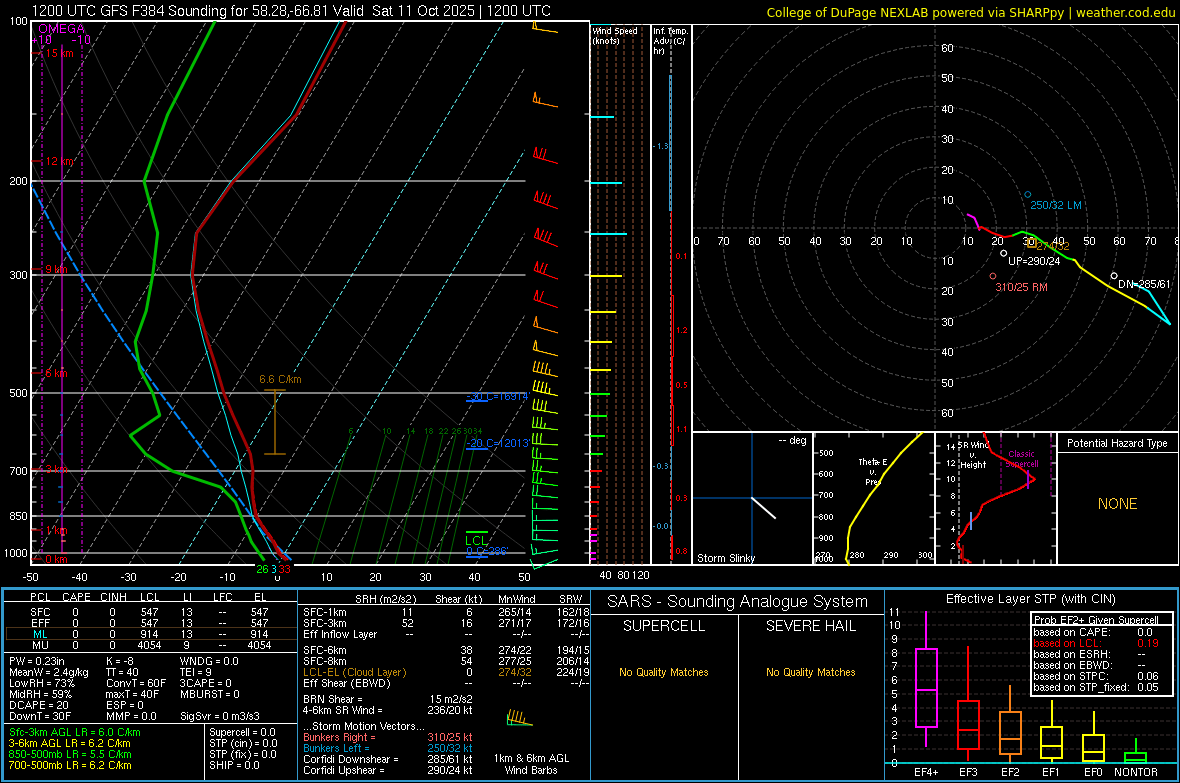
Task: Click the Bunkers Right storm motion
Action: (x=388, y=737)
